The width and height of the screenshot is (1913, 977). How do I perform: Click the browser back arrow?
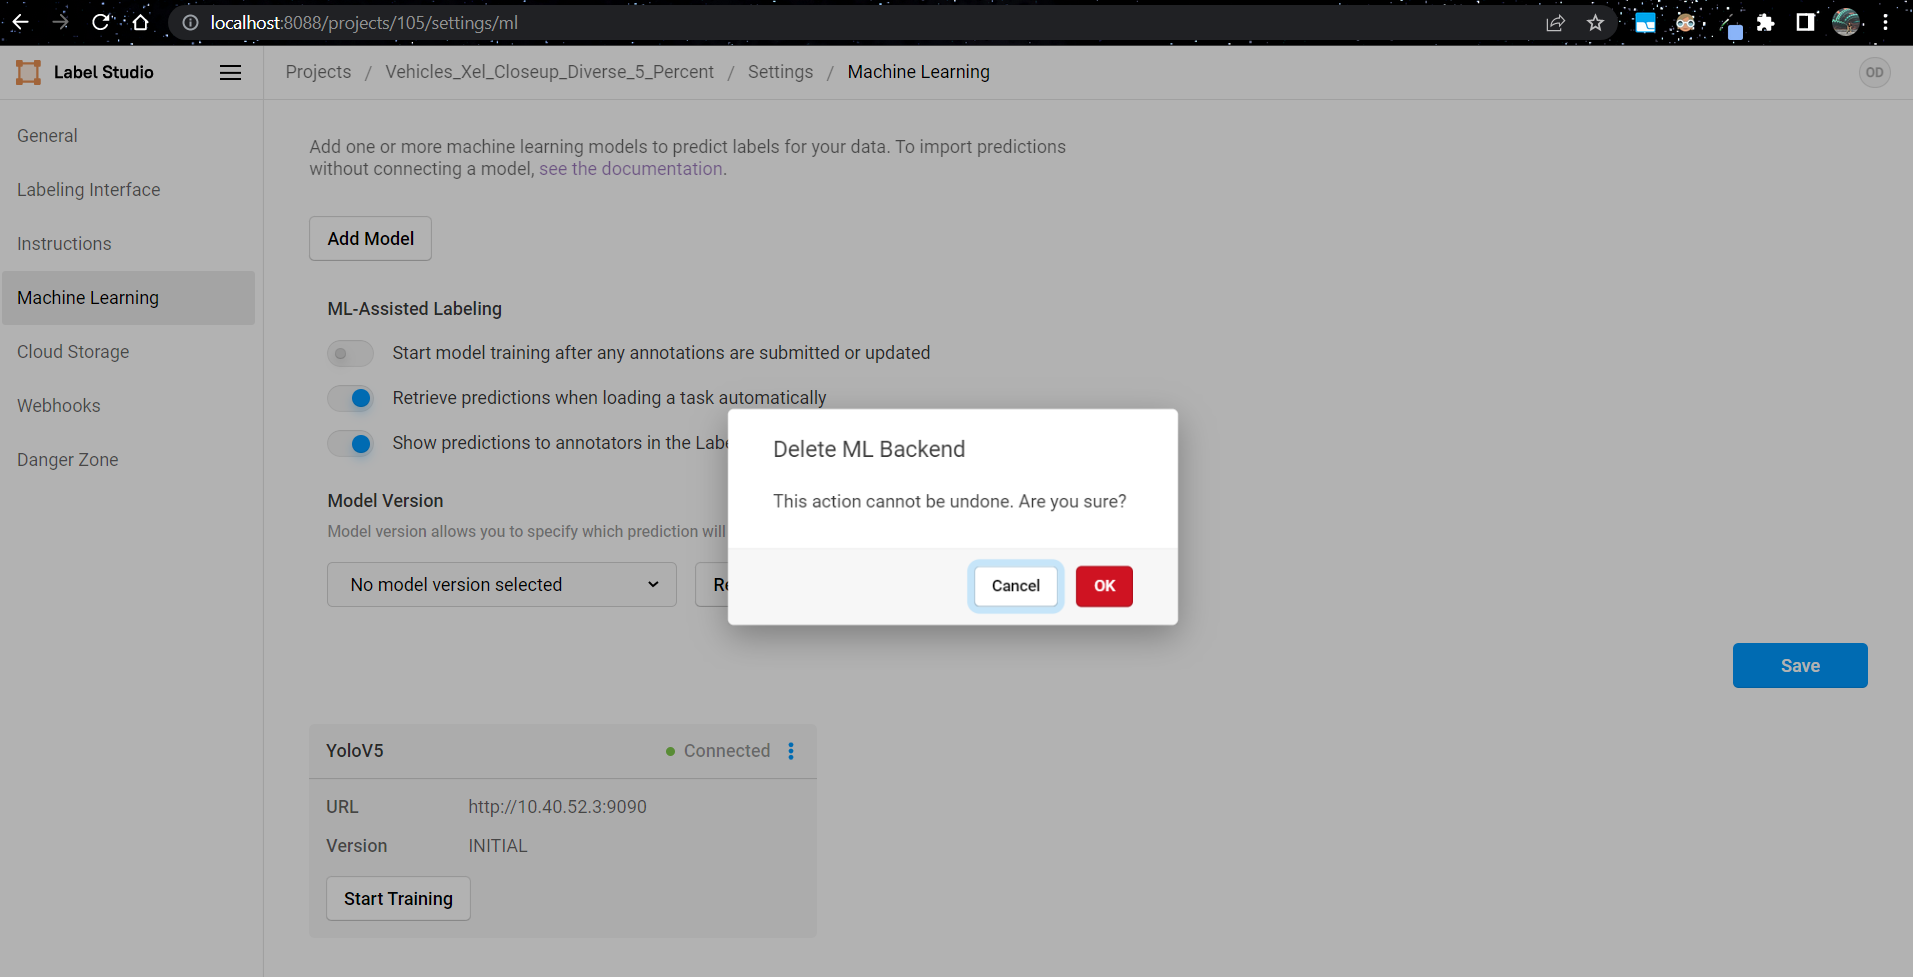[x=20, y=22]
